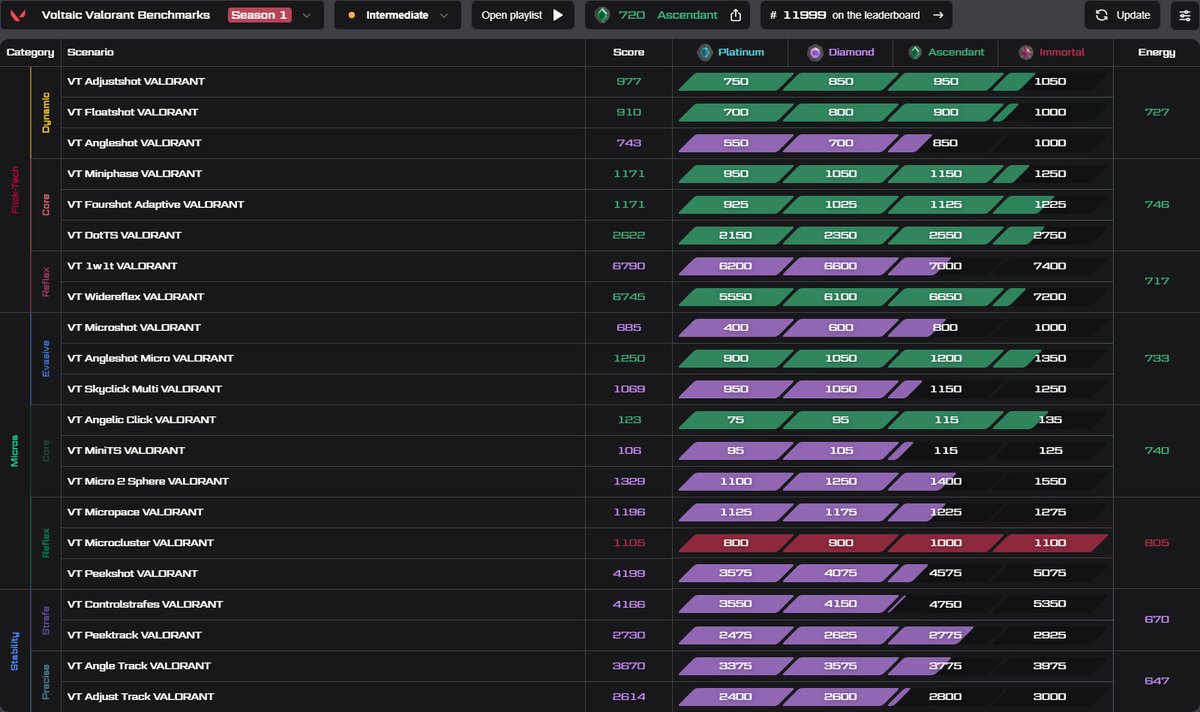Click the Ascendant rank icon in header
This screenshot has height=712, width=1200.
915,52
